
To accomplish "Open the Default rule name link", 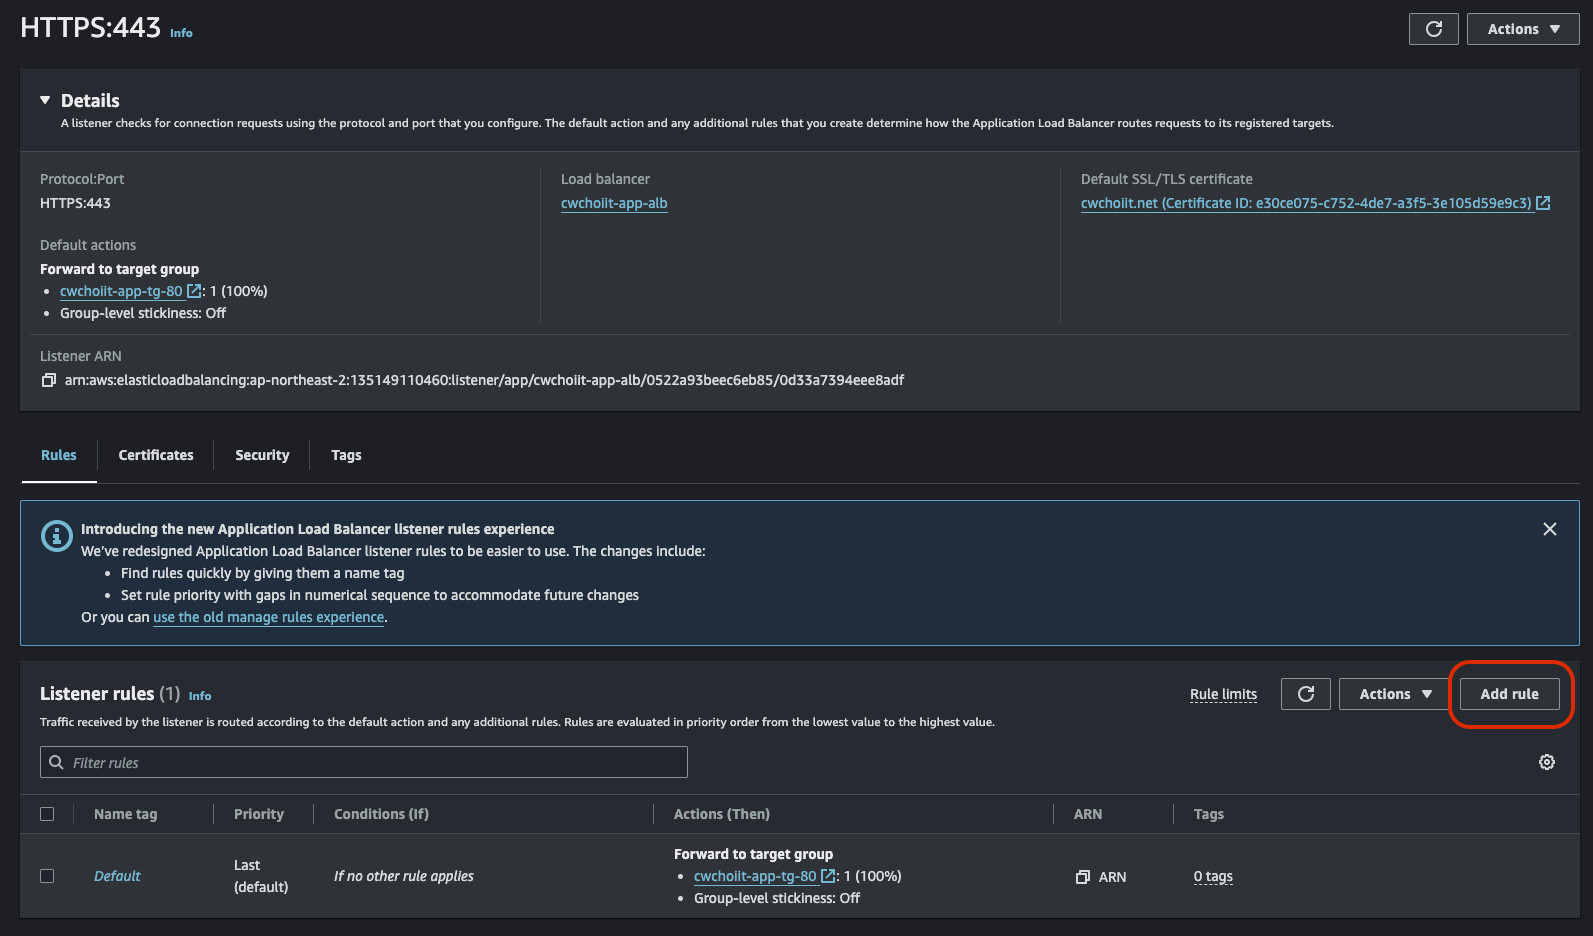I will coord(117,876).
